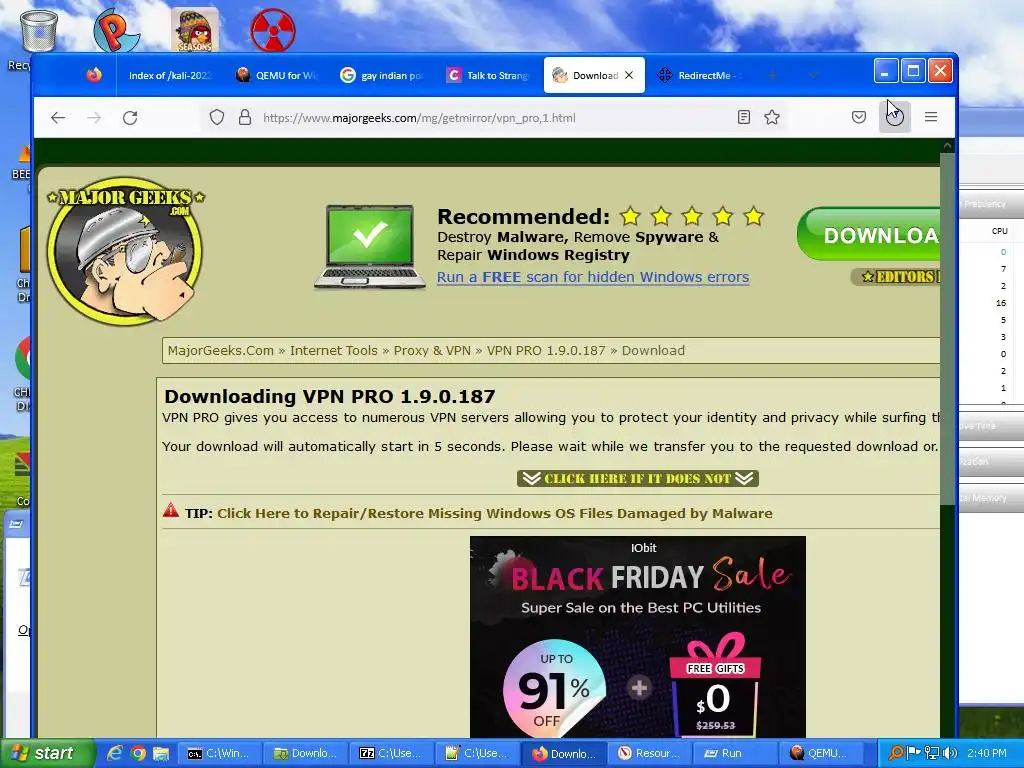Open the Repair/Restore Missing Windows OS Files tip
The height and width of the screenshot is (768, 1024).
(494, 513)
